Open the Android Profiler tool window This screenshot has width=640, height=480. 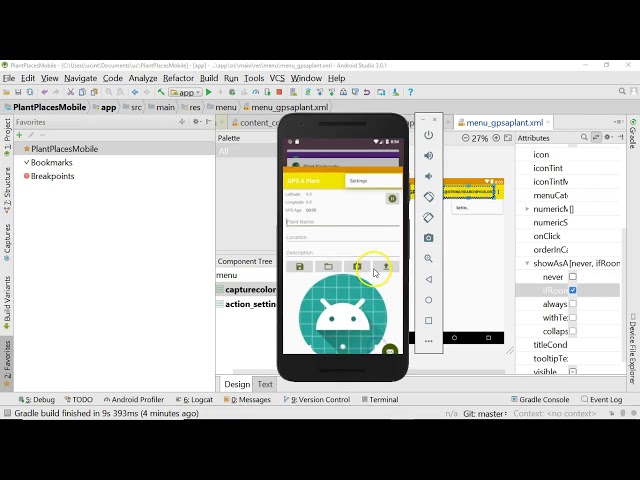133,400
